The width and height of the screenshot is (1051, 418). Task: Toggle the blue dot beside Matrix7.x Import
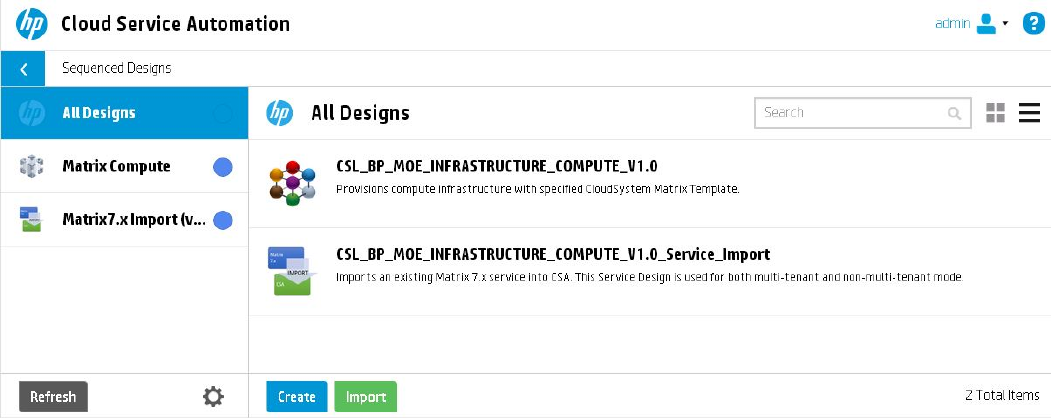click(223, 220)
